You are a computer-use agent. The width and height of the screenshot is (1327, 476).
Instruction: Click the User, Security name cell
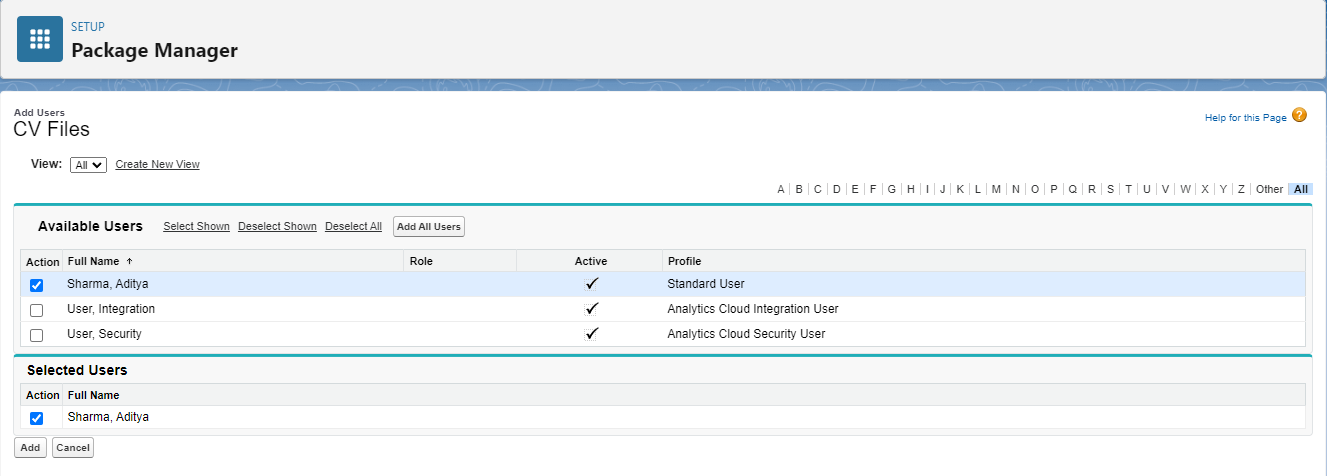[x=104, y=334]
